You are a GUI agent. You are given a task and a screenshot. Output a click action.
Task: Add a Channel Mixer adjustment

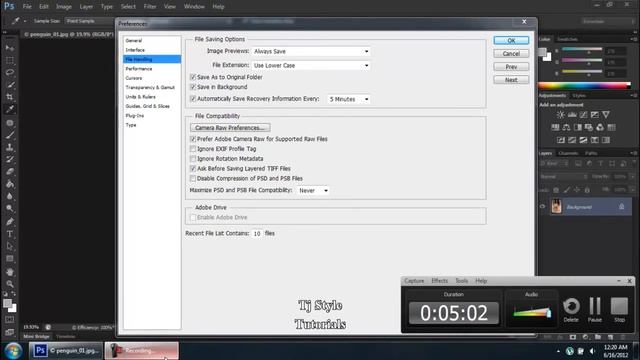coord(600,127)
